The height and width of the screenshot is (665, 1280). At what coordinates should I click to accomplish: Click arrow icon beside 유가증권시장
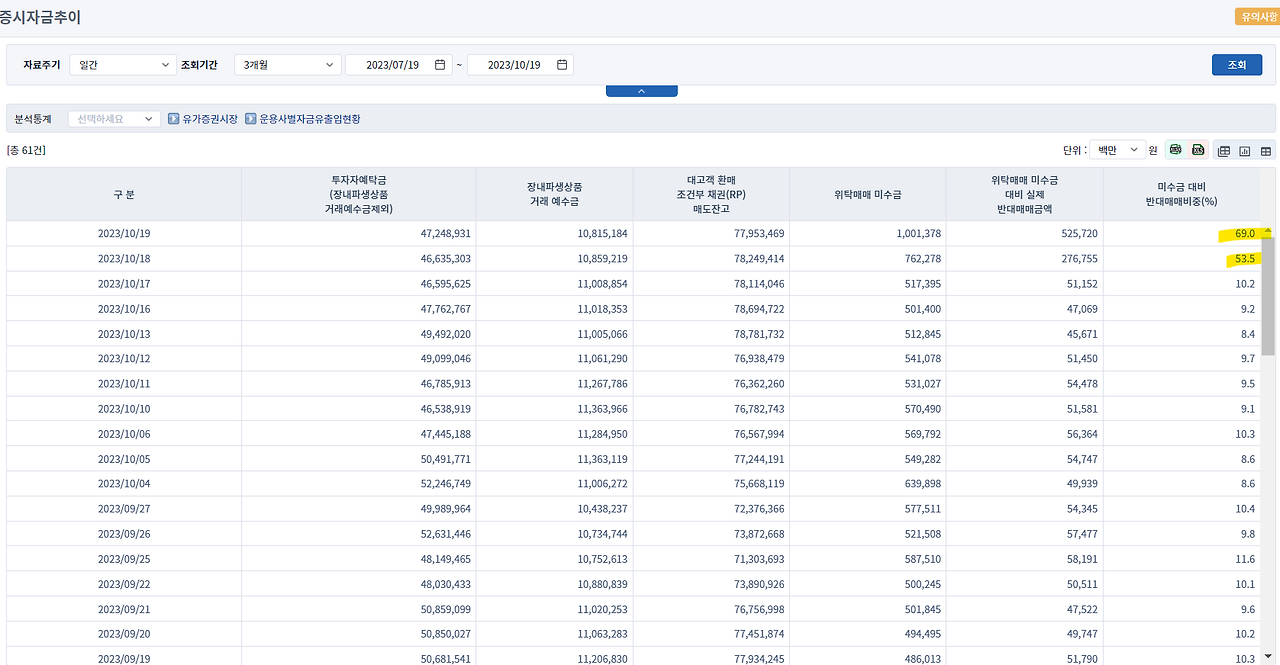[173, 119]
